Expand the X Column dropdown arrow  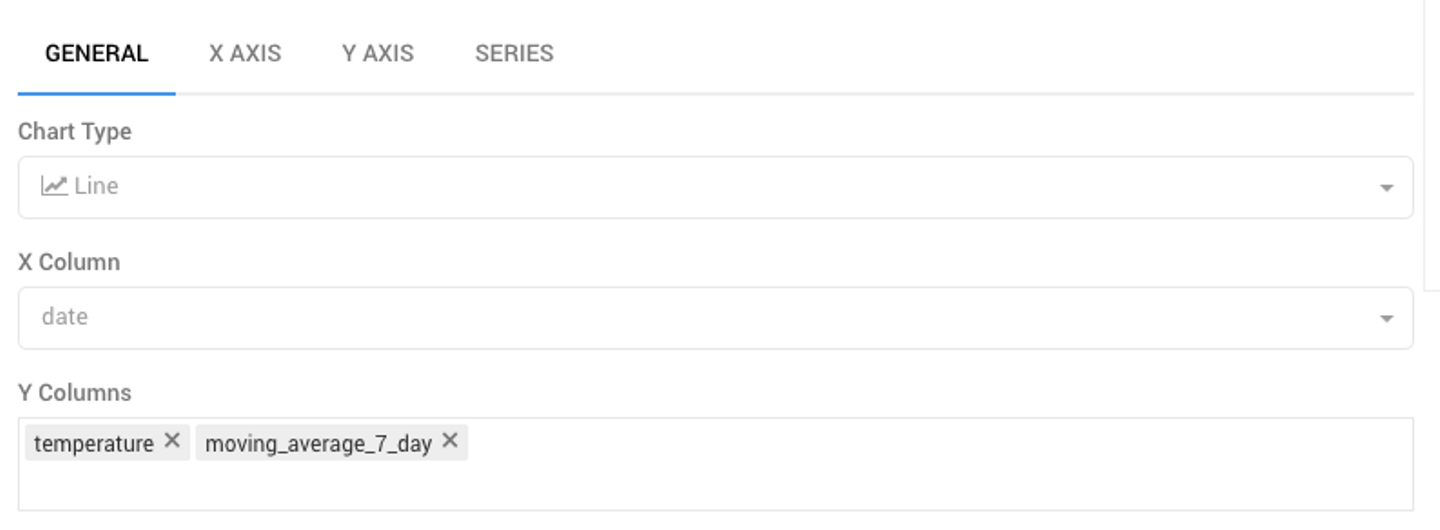[1386, 319]
